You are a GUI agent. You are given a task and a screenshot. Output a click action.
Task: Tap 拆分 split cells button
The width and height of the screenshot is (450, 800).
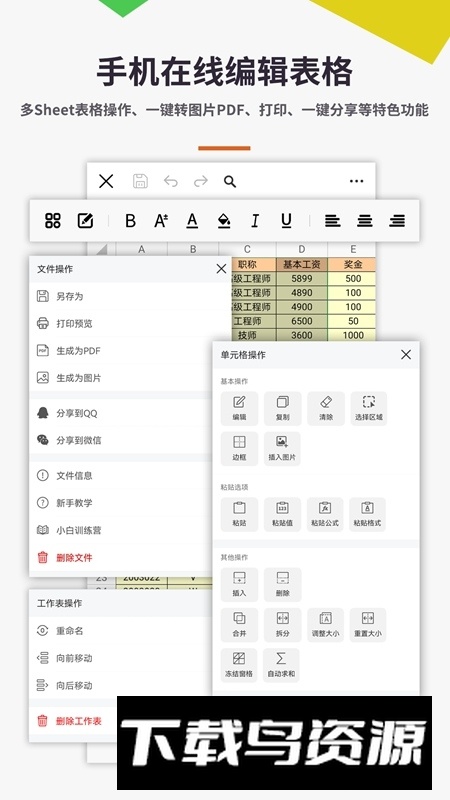[x=283, y=624]
